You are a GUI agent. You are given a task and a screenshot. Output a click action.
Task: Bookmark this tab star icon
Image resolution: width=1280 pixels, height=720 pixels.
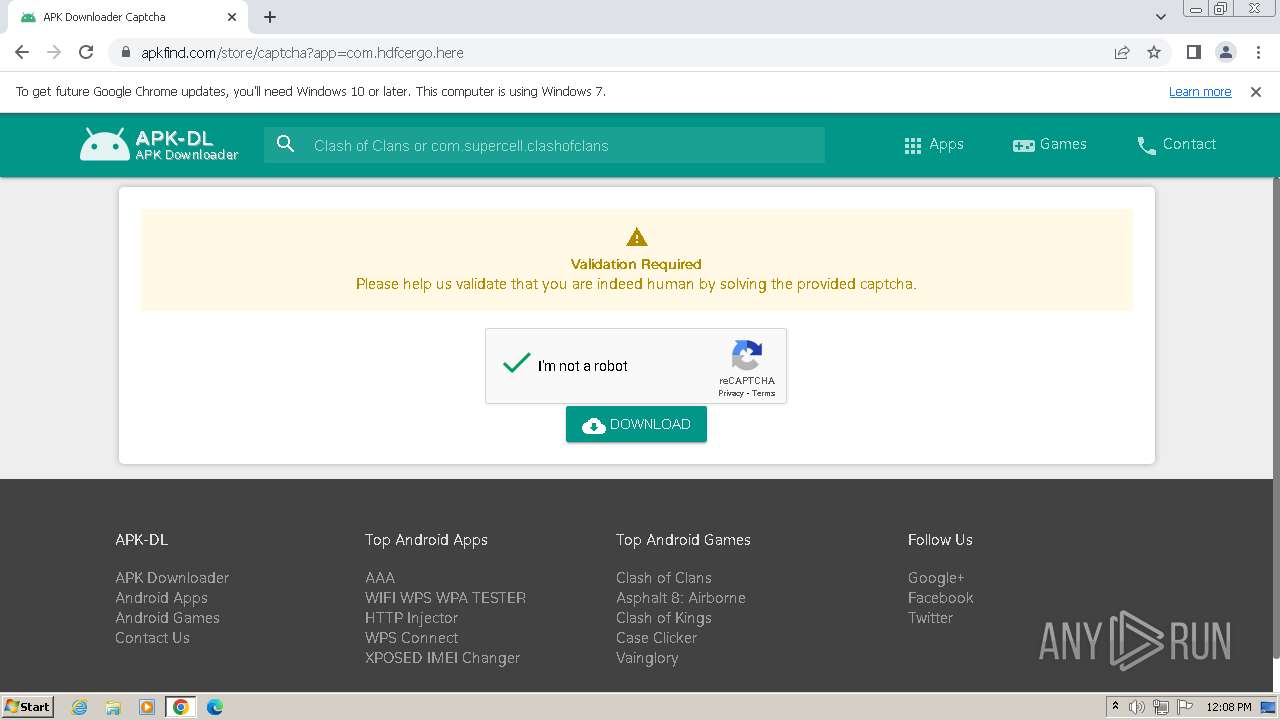pyautogui.click(x=1154, y=53)
